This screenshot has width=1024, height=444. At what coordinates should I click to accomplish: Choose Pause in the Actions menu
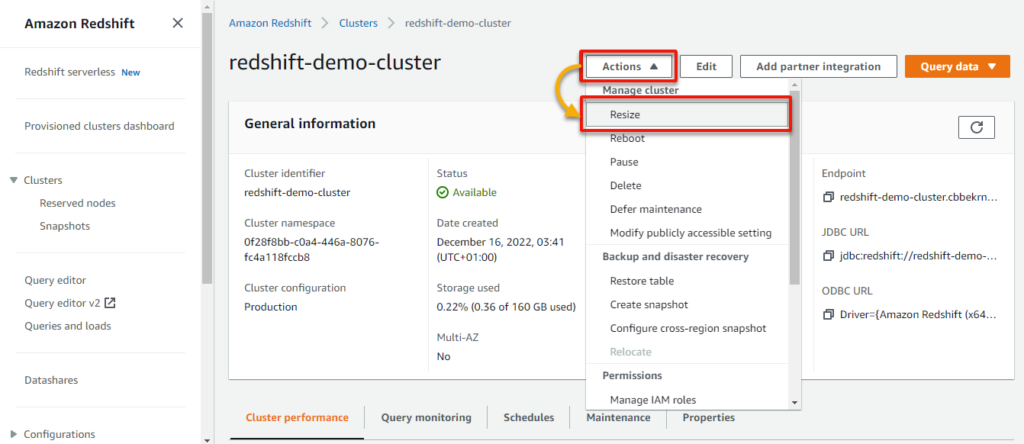click(x=686, y=162)
